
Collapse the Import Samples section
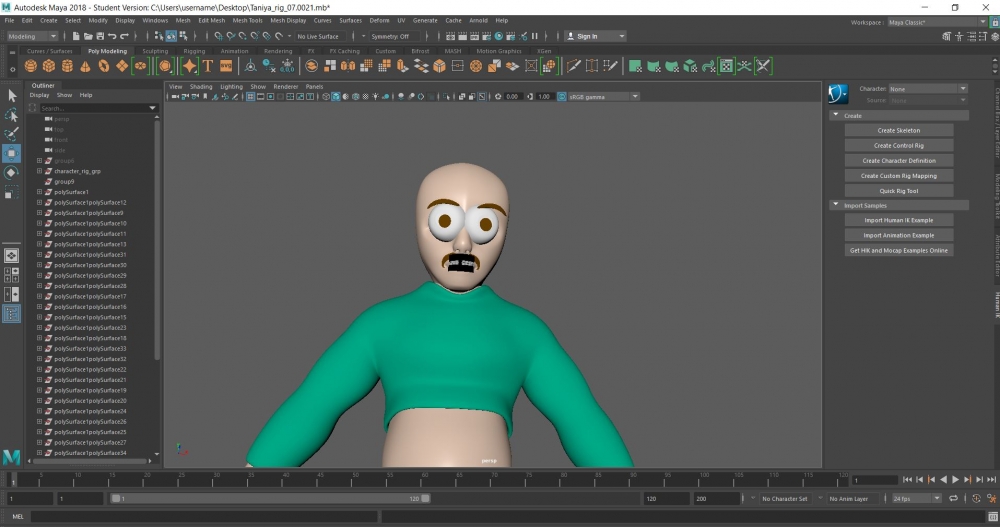coord(835,206)
